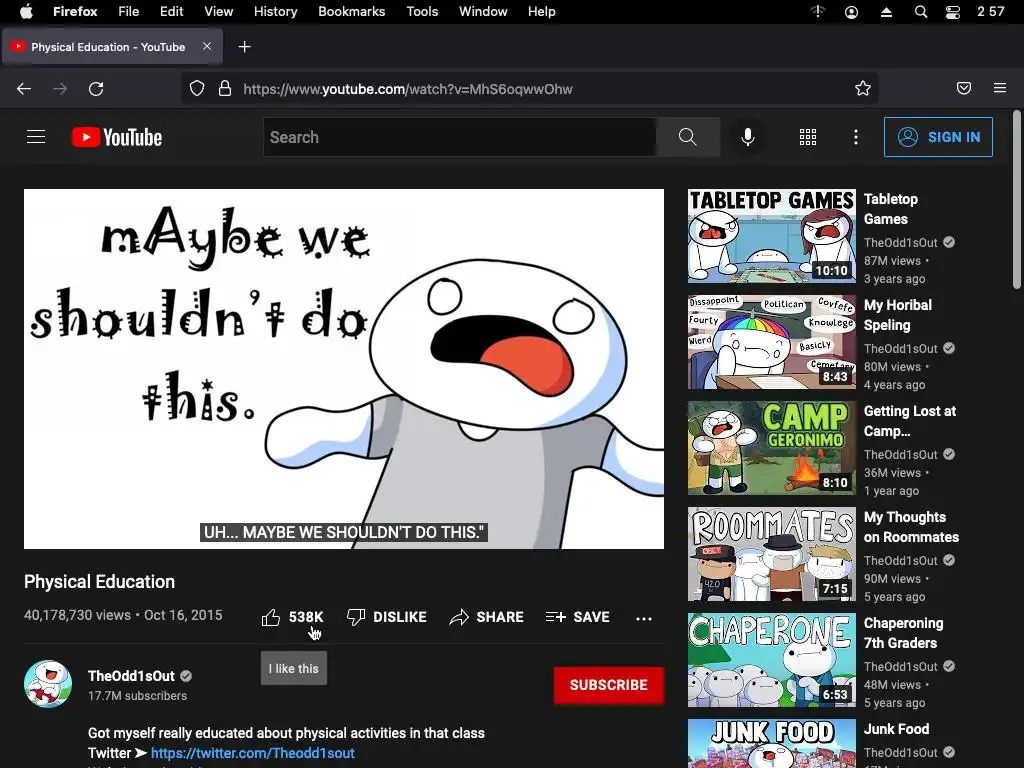The width and height of the screenshot is (1024, 768).
Task: Click the eject menu bar icon
Action: point(886,12)
